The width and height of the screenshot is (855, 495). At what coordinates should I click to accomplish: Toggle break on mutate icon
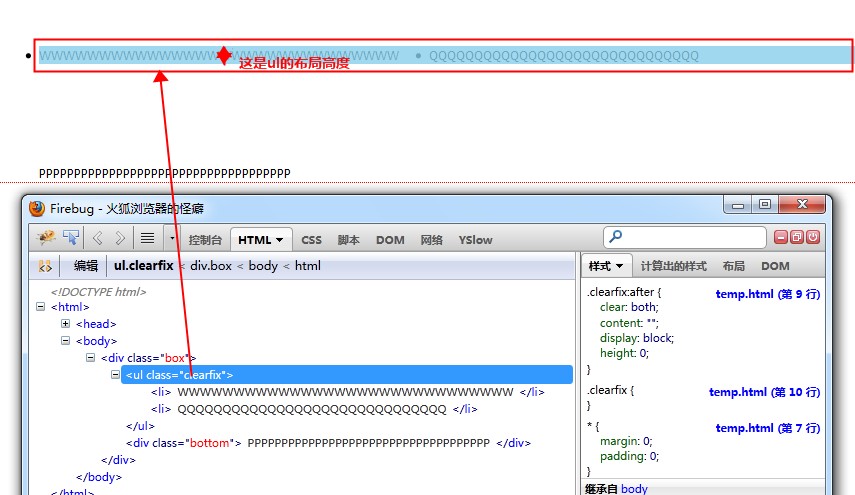45,267
